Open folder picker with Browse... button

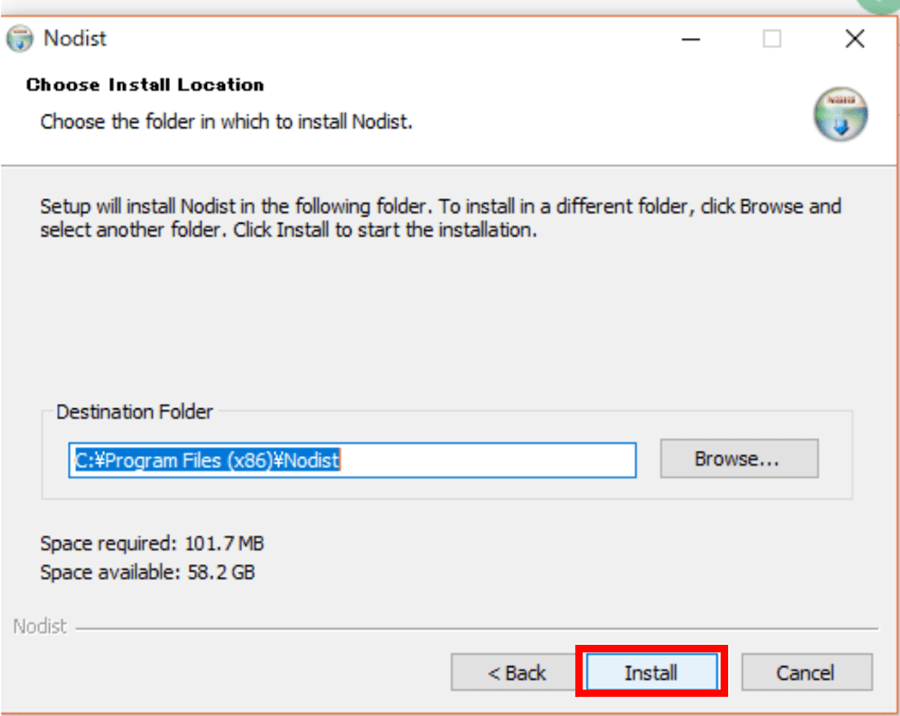[739, 459]
